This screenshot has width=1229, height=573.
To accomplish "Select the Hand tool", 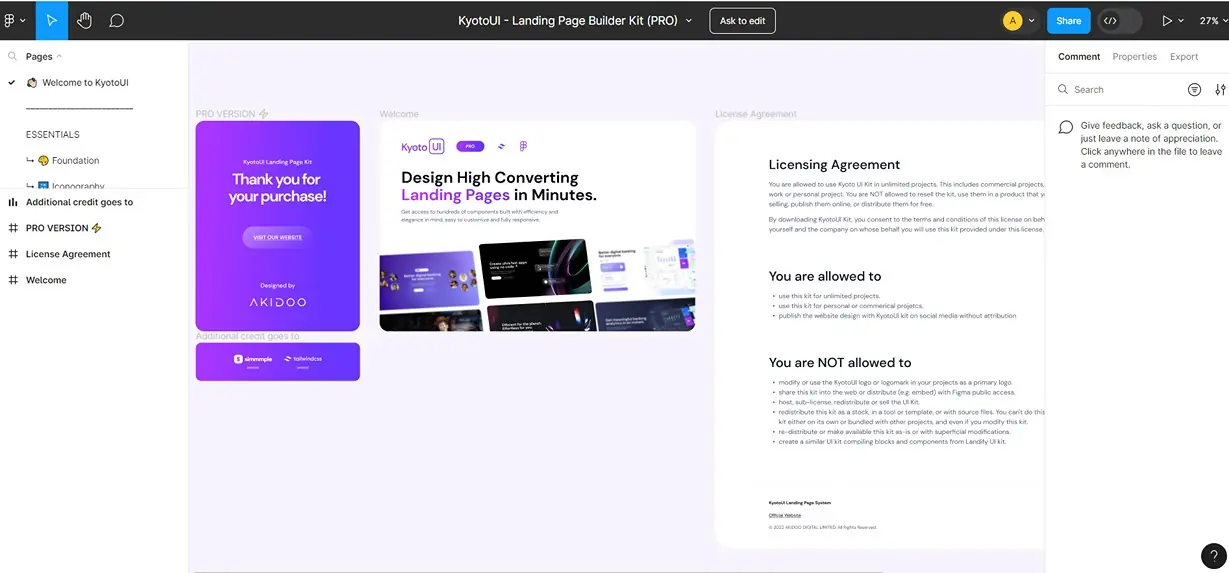I will tap(85, 20).
